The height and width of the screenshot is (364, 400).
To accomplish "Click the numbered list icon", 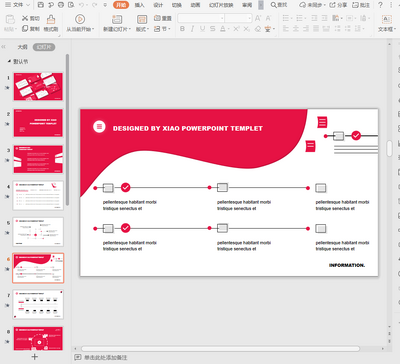I will coord(300,18).
